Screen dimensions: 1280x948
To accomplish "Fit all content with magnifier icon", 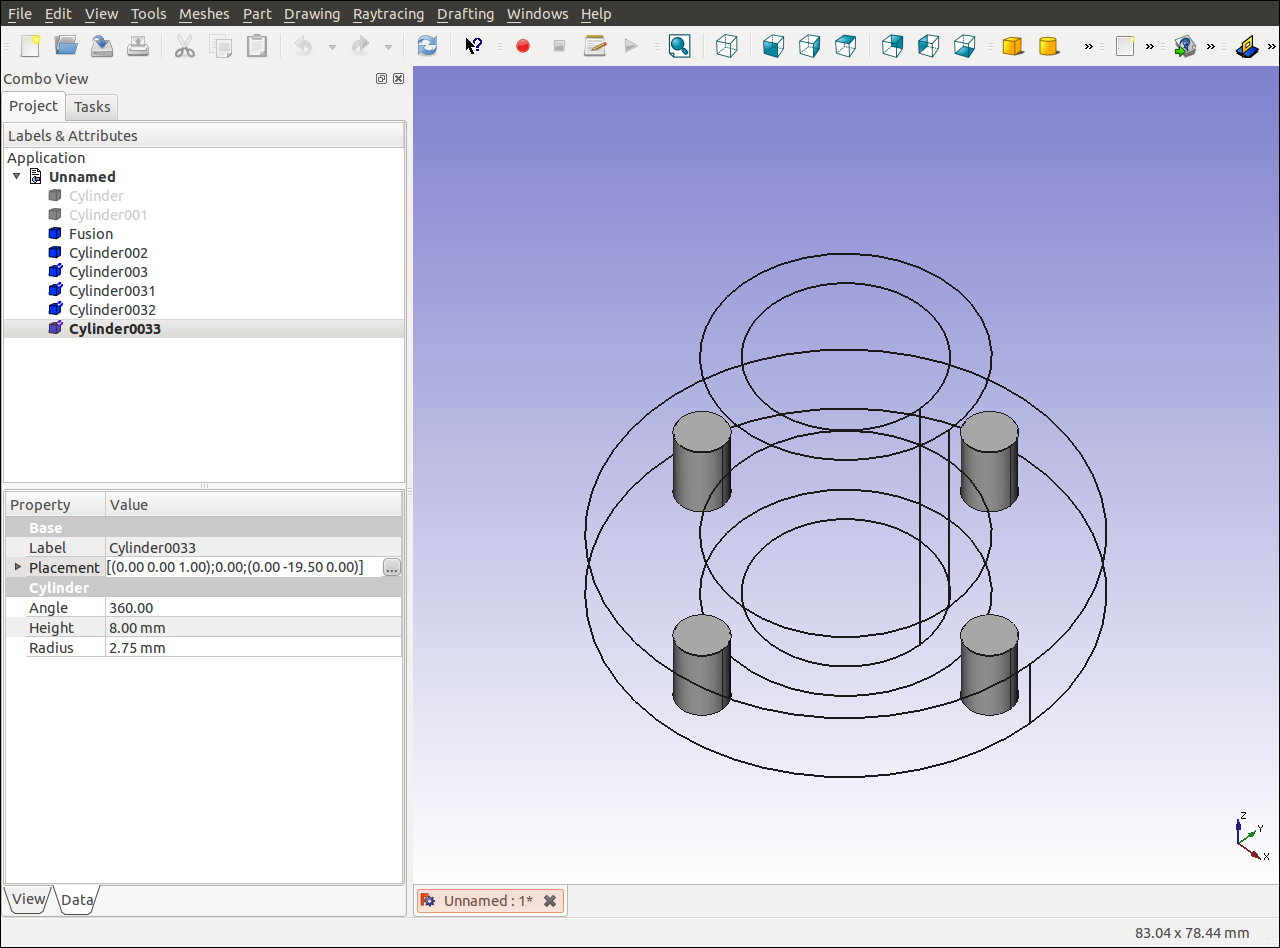I will 679,46.
